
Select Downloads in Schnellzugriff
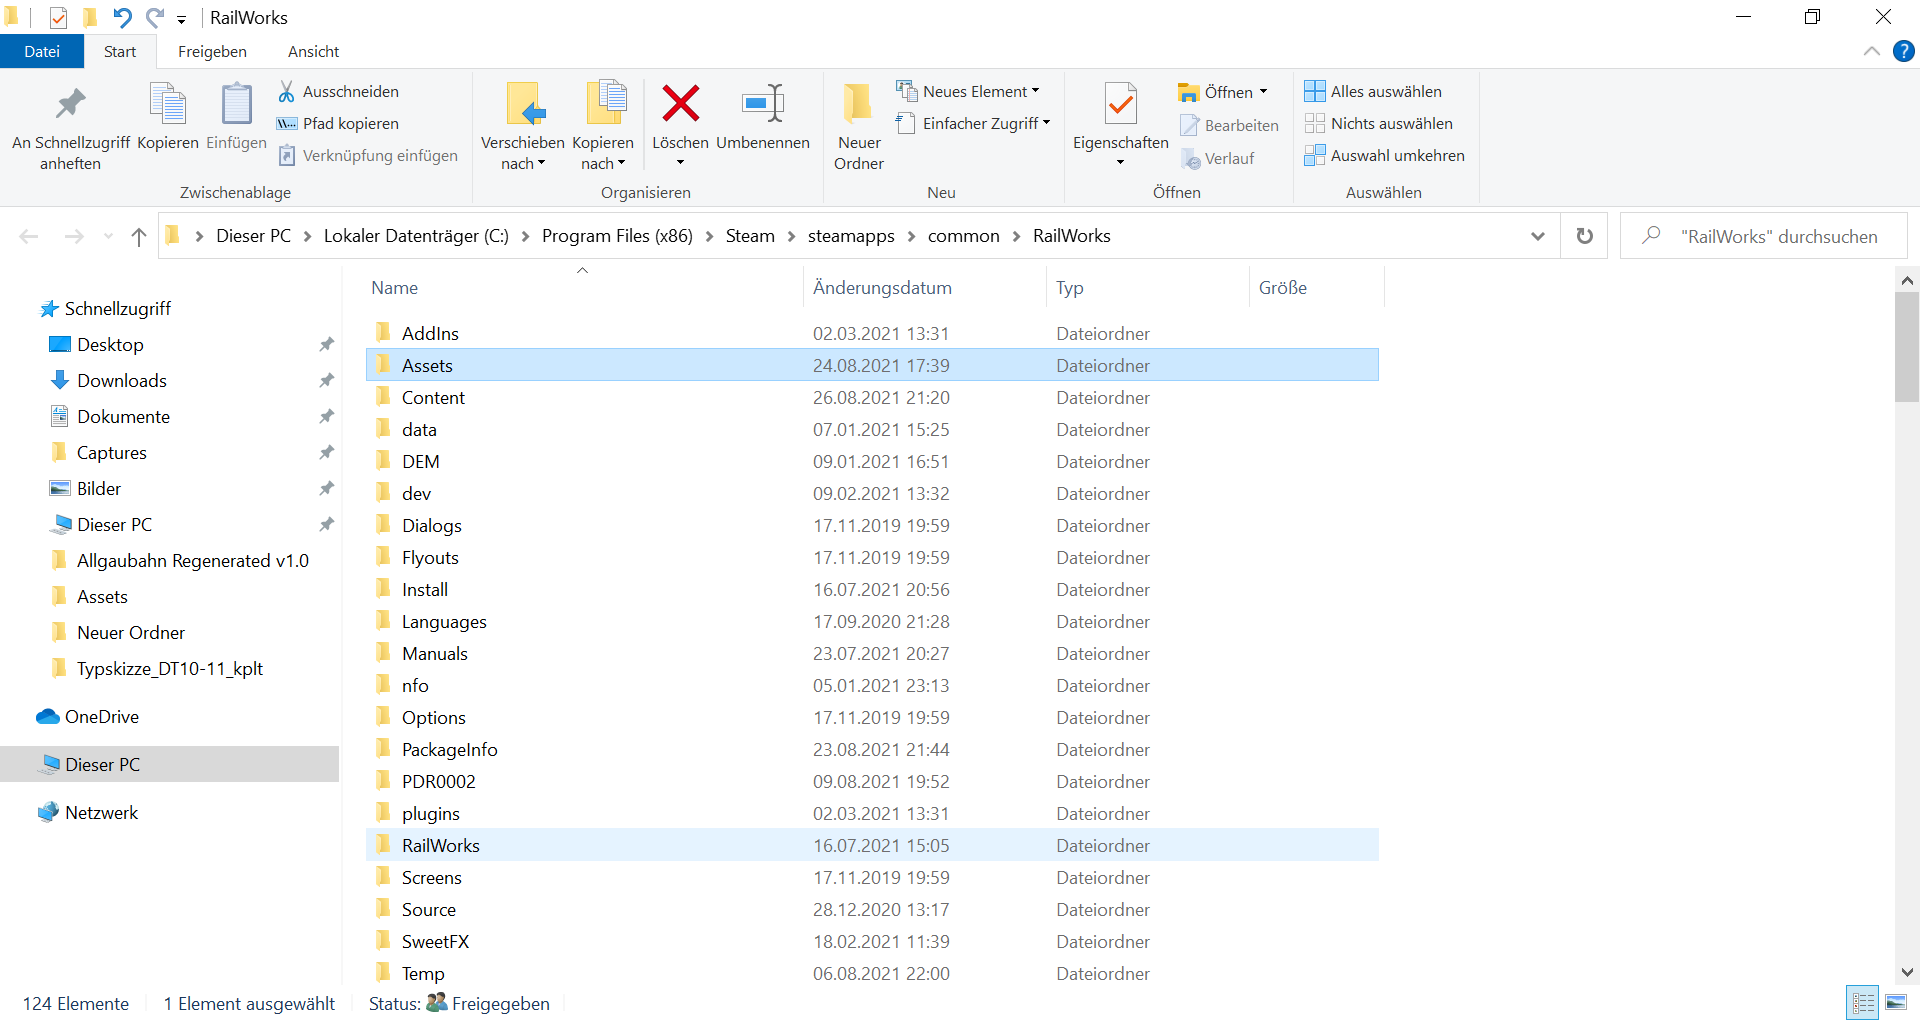(x=122, y=380)
